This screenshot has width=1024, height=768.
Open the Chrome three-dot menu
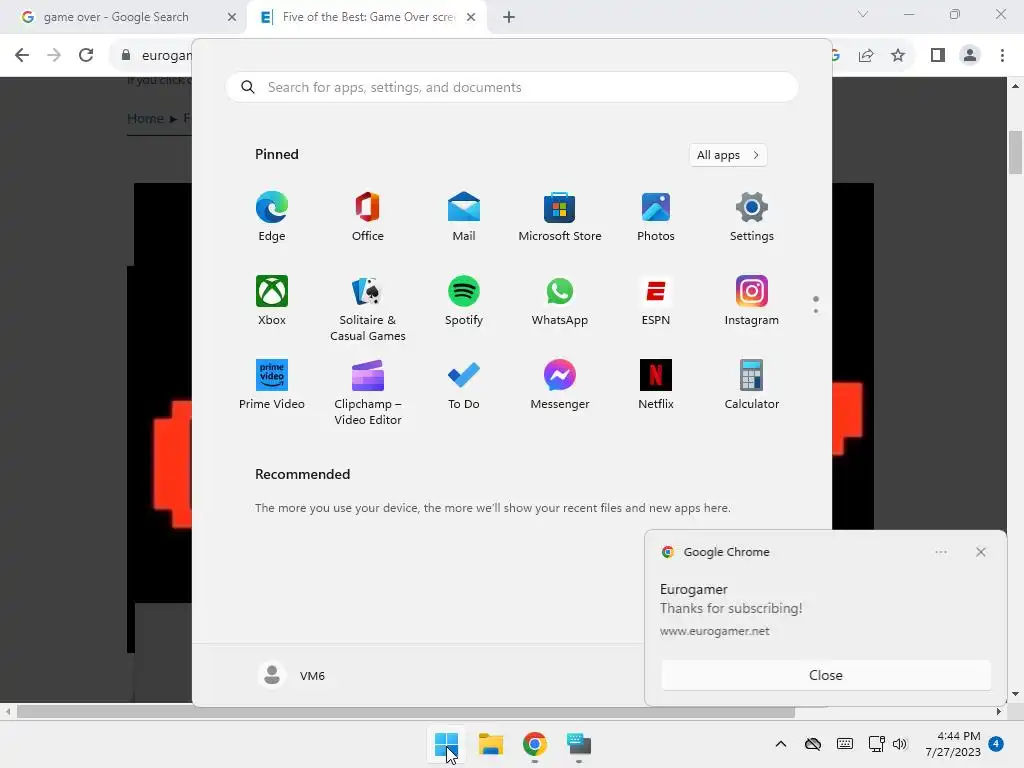point(1002,56)
